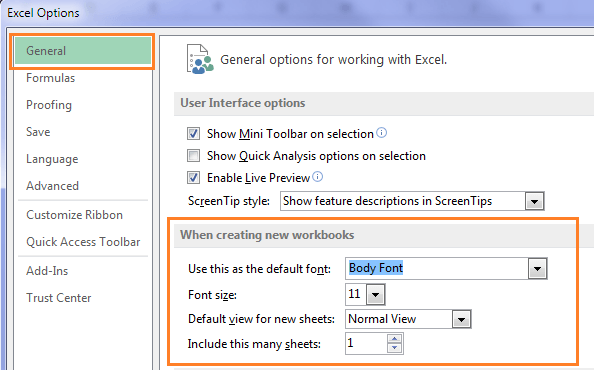594x370 pixels.
Task: Expand the default font dropdown arrow
Action: [537, 269]
